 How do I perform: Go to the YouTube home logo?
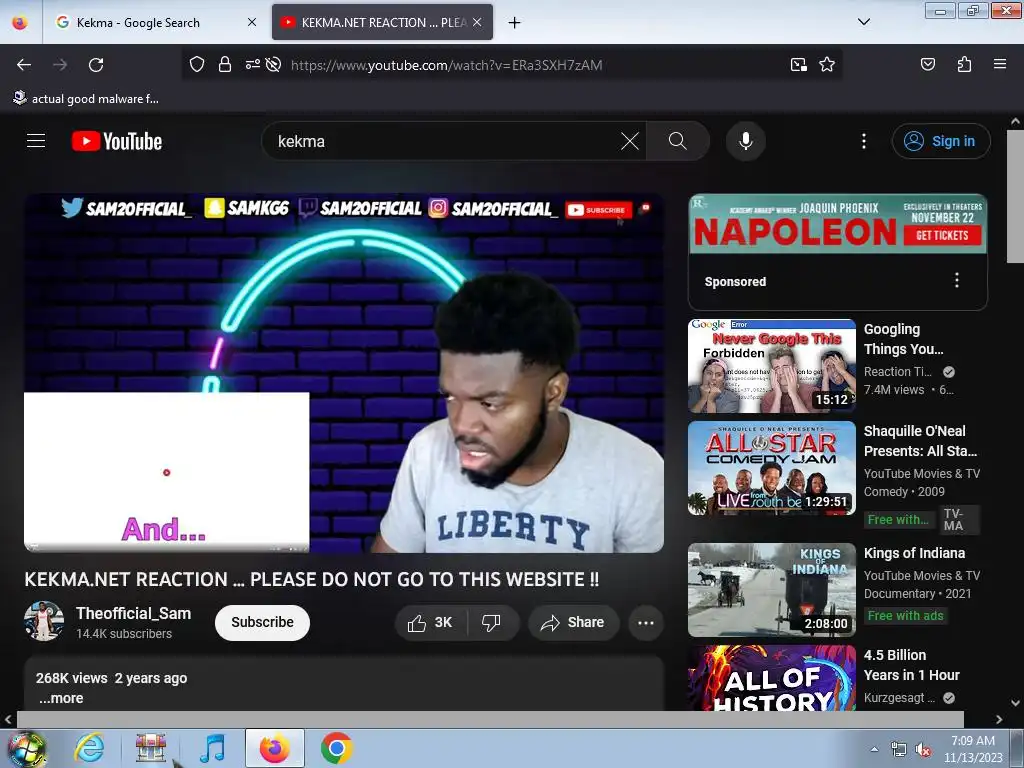(117, 141)
